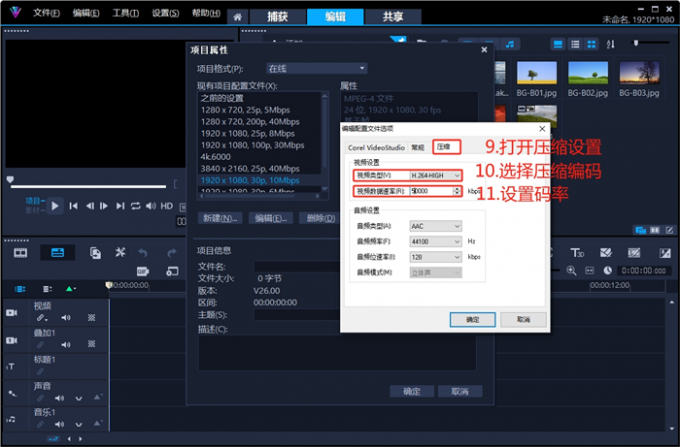Screen dimensions: 680x447
Task: Open the 压缩 tab in profile options
Action: click(446, 147)
